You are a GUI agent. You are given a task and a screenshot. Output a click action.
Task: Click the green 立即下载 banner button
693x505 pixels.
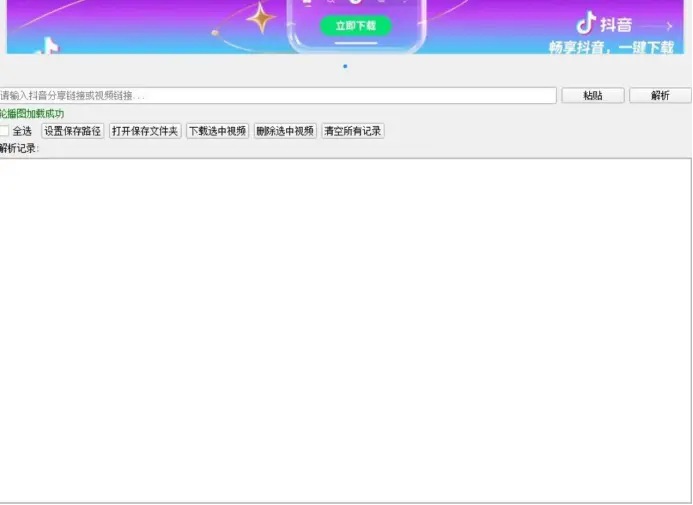pyautogui.click(x=355, y=26)
